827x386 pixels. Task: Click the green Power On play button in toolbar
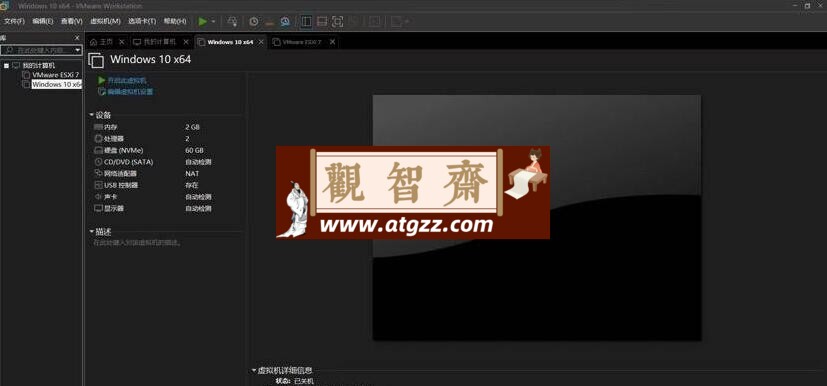203,22
